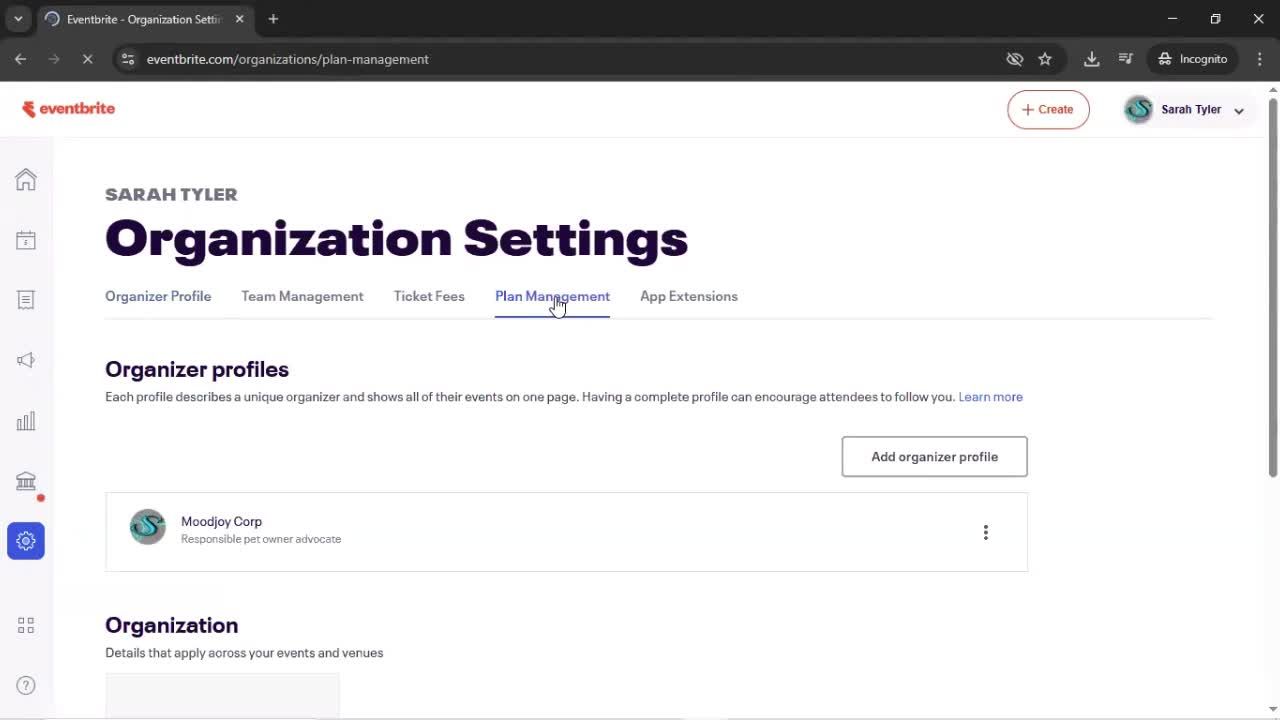The height and width of the screenshot is (720, 1280).
Task: Open a new browser tab
Action: tap(273, 19)
